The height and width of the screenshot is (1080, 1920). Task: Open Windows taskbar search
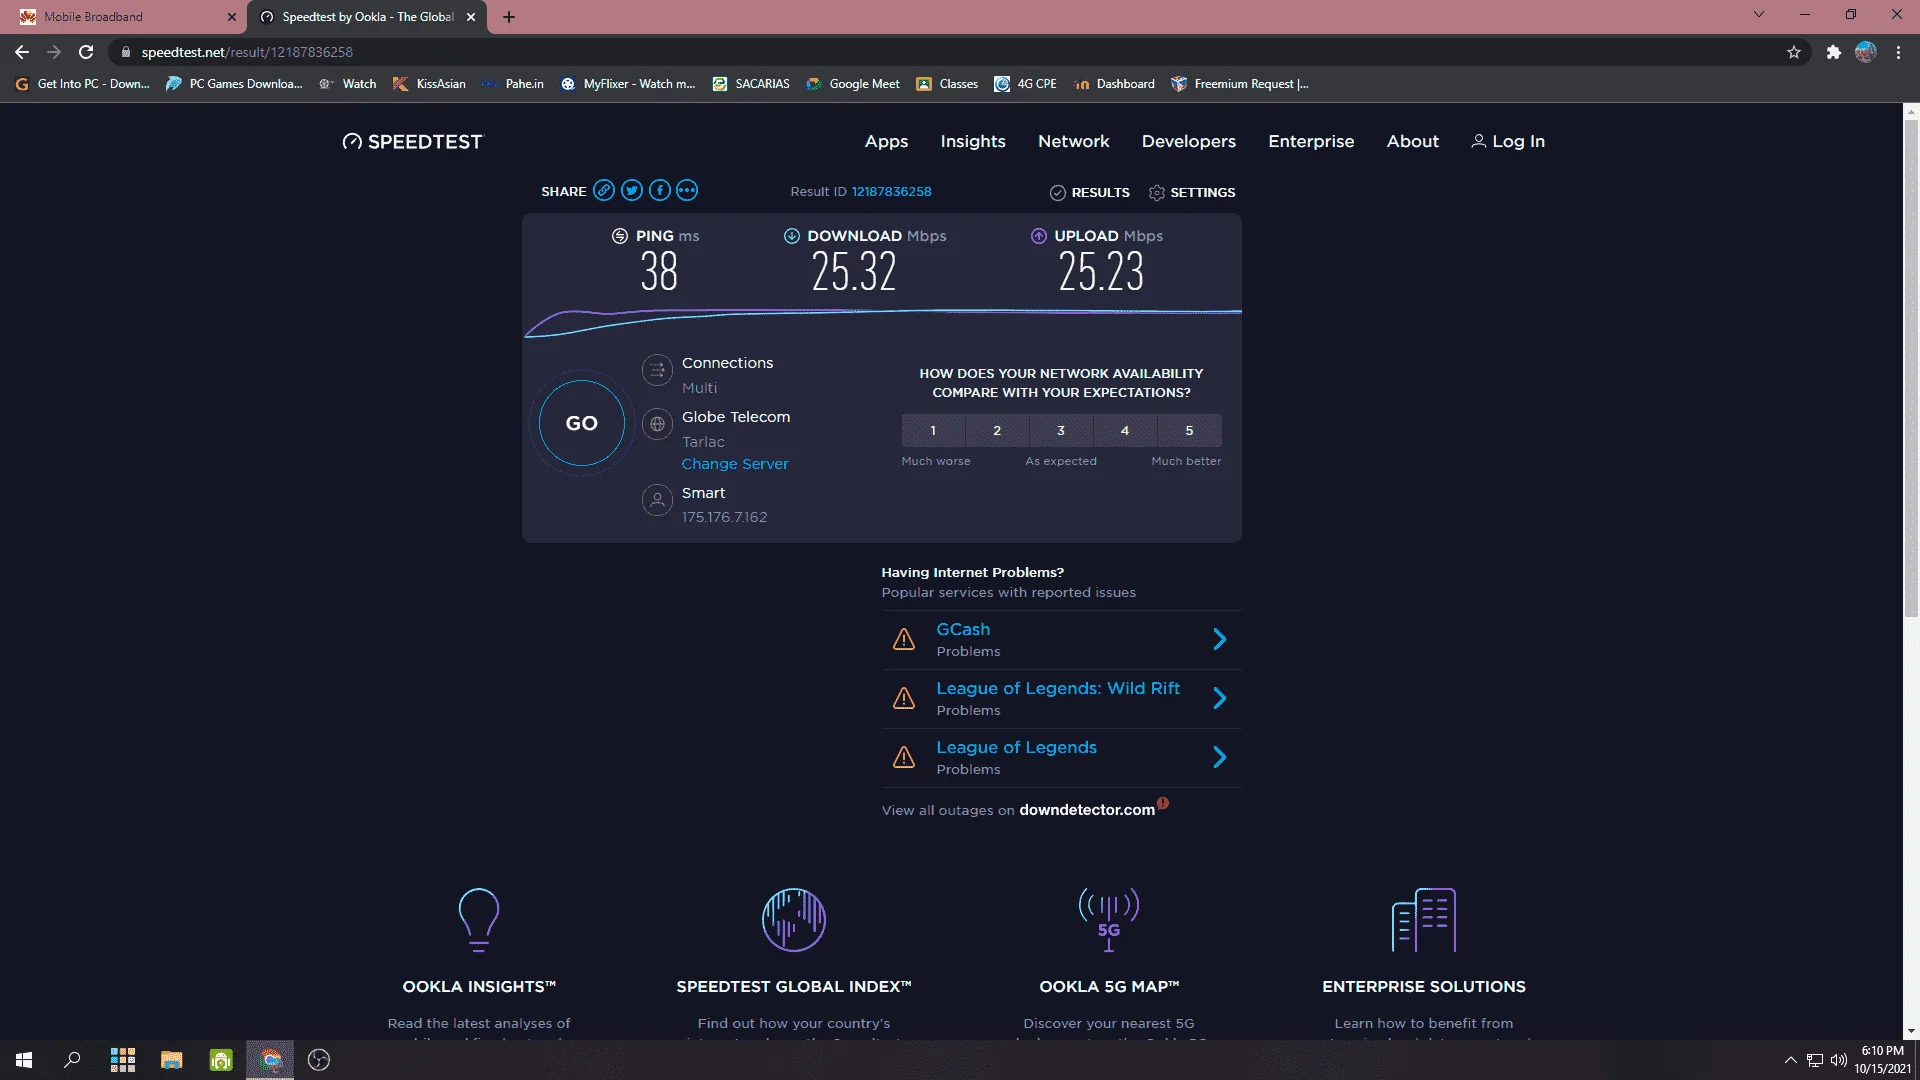pyautogui.click(x=72, y=1060)
